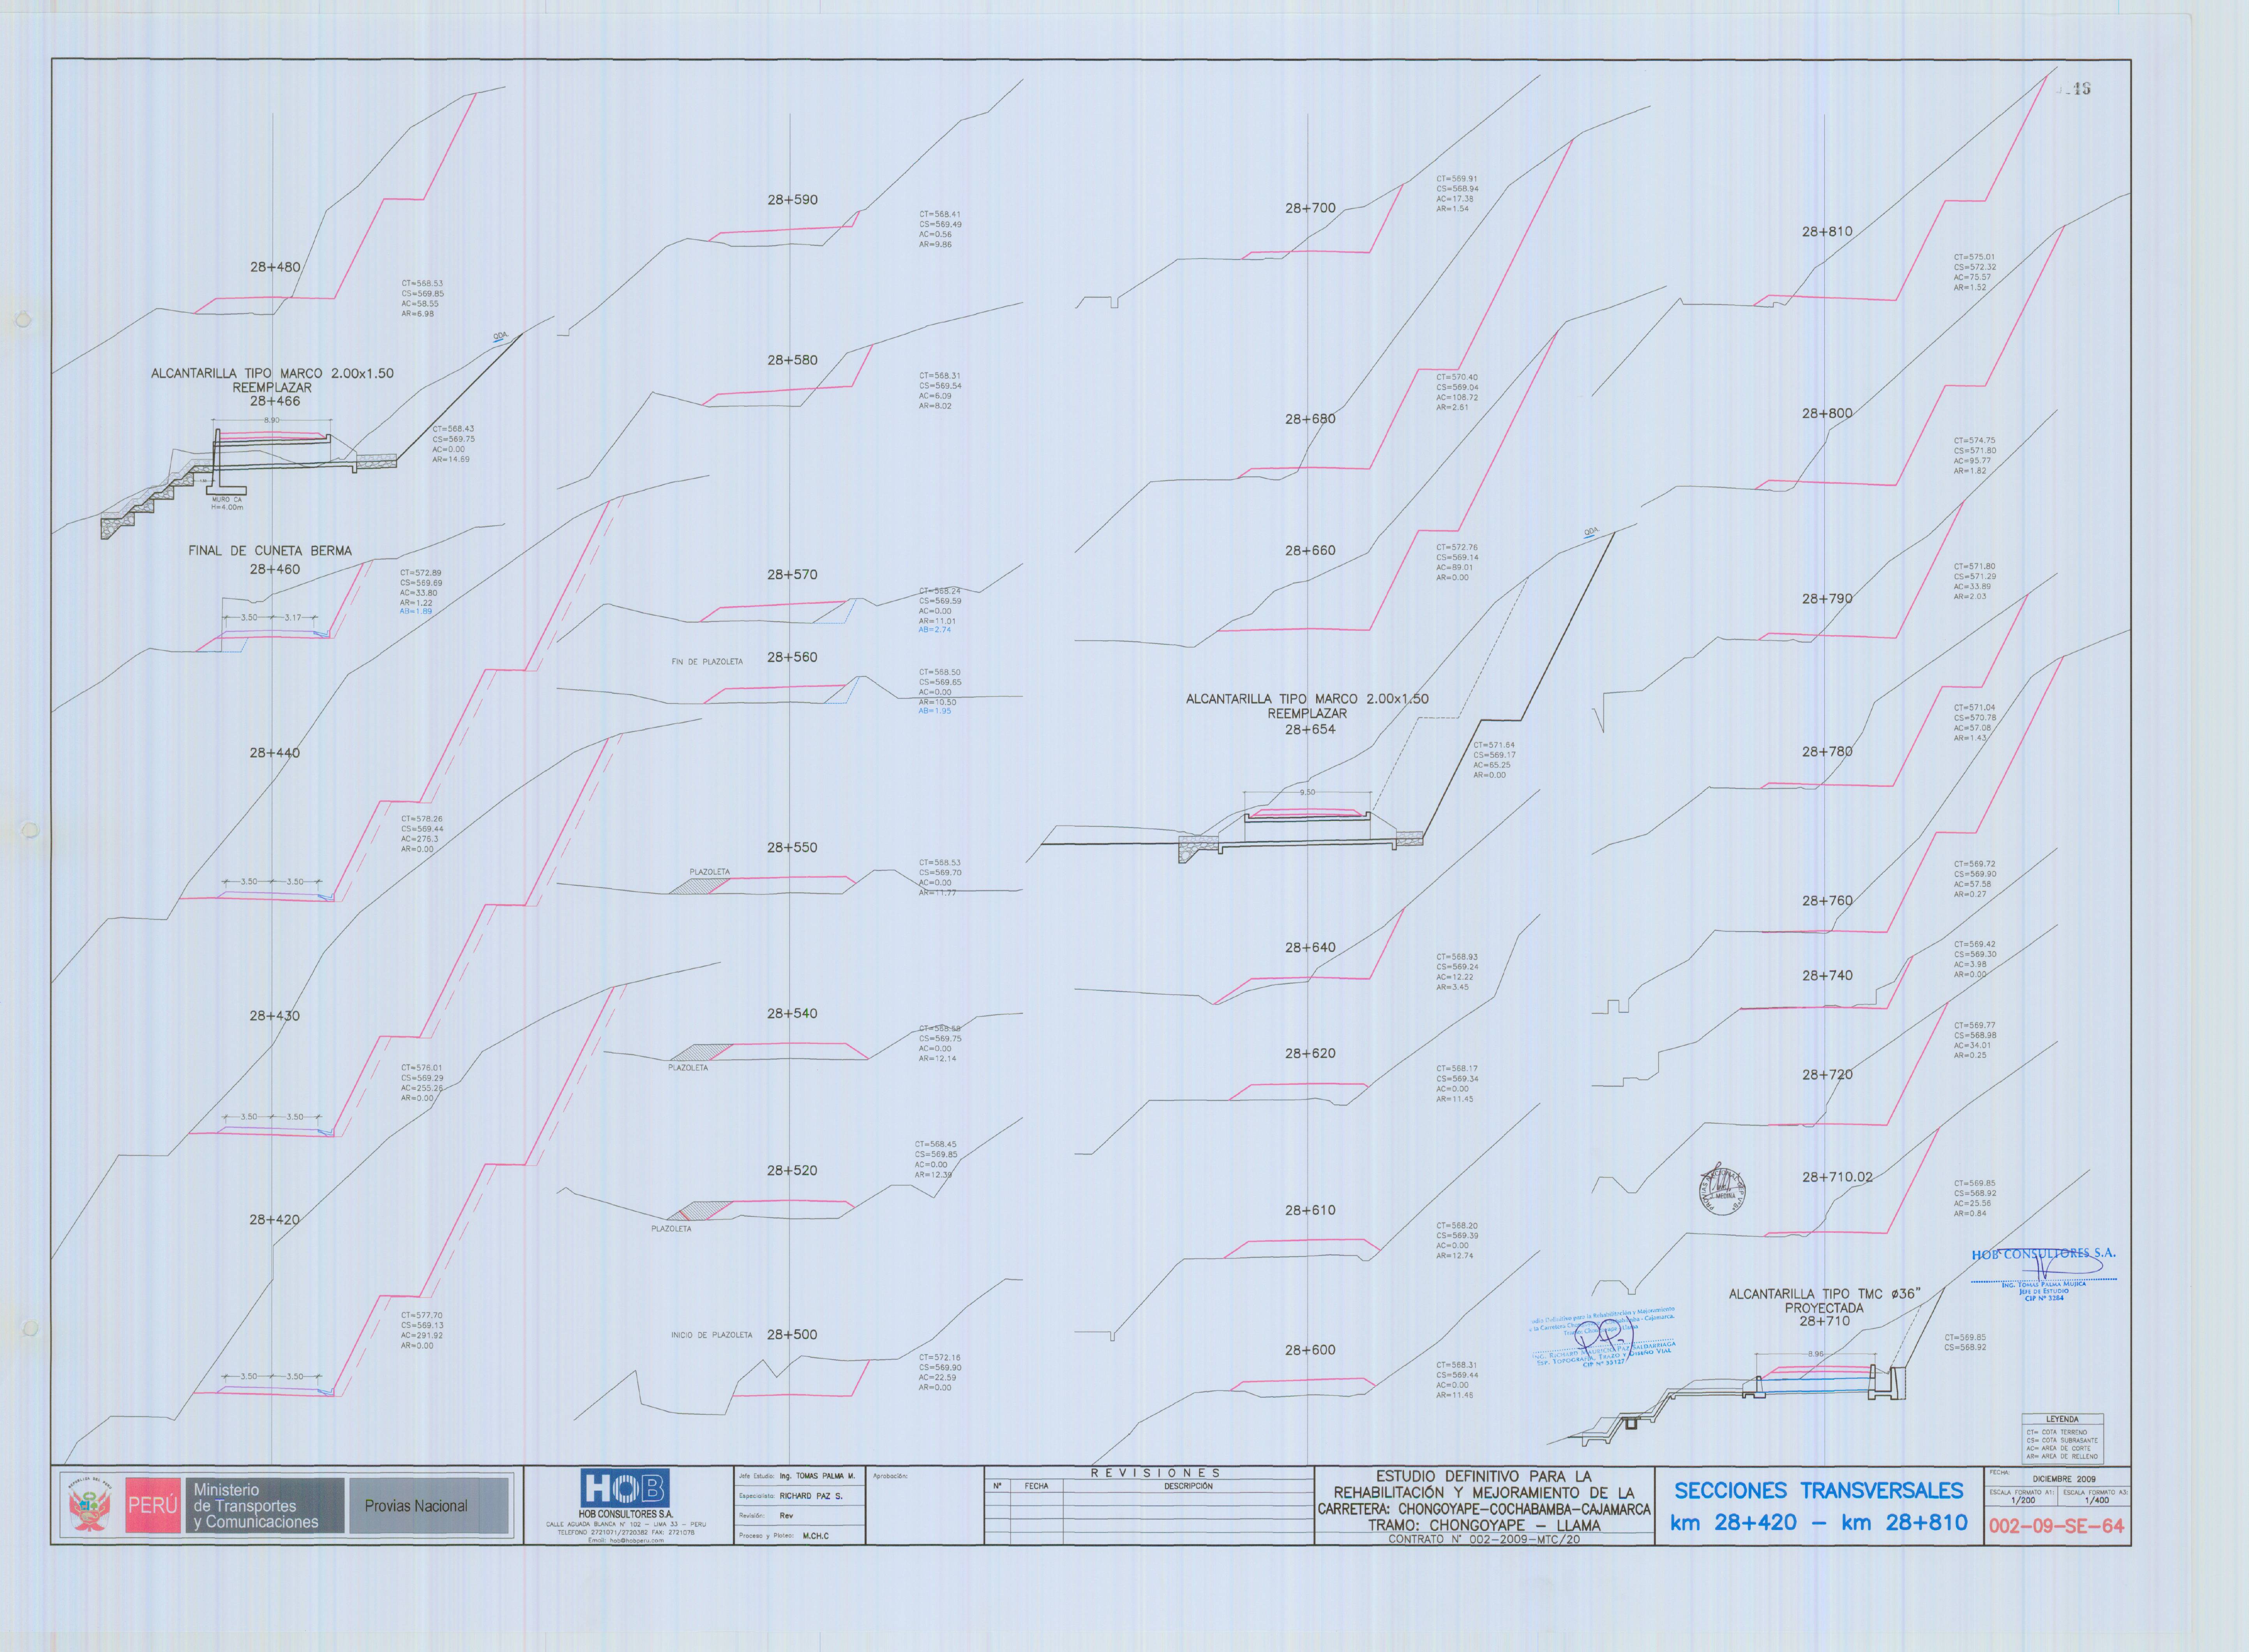Viewport: 2249px width, 1652px height.
Task: Click the blue topography specialist signature stamp
Action: (1603, 1338)
